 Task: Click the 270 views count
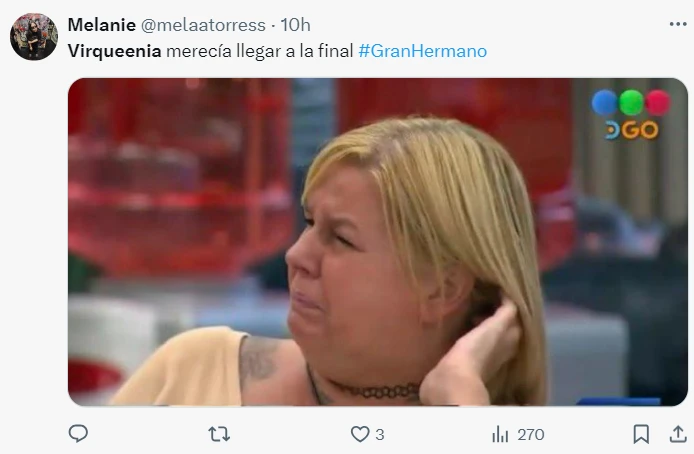coord(531,435)
